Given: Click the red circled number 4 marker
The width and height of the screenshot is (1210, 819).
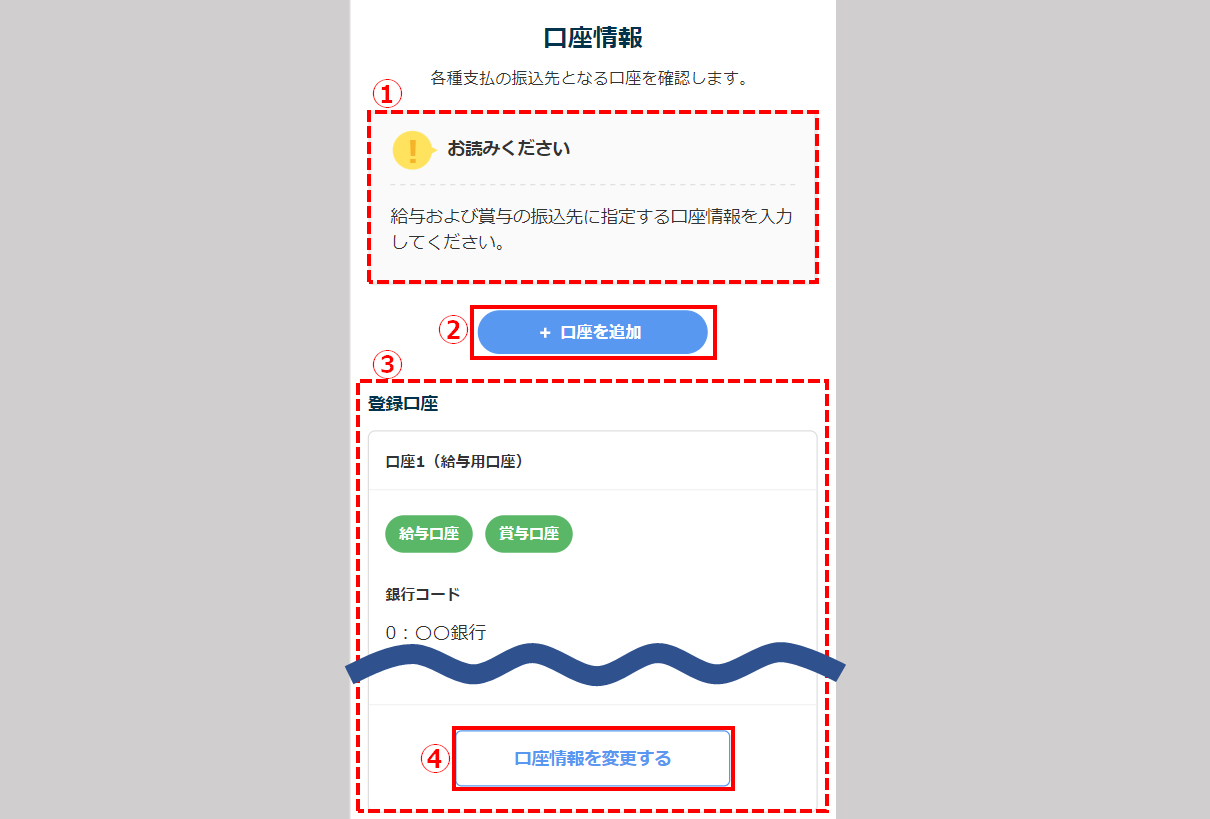Looking at the screenshot, I should point(434,759).
